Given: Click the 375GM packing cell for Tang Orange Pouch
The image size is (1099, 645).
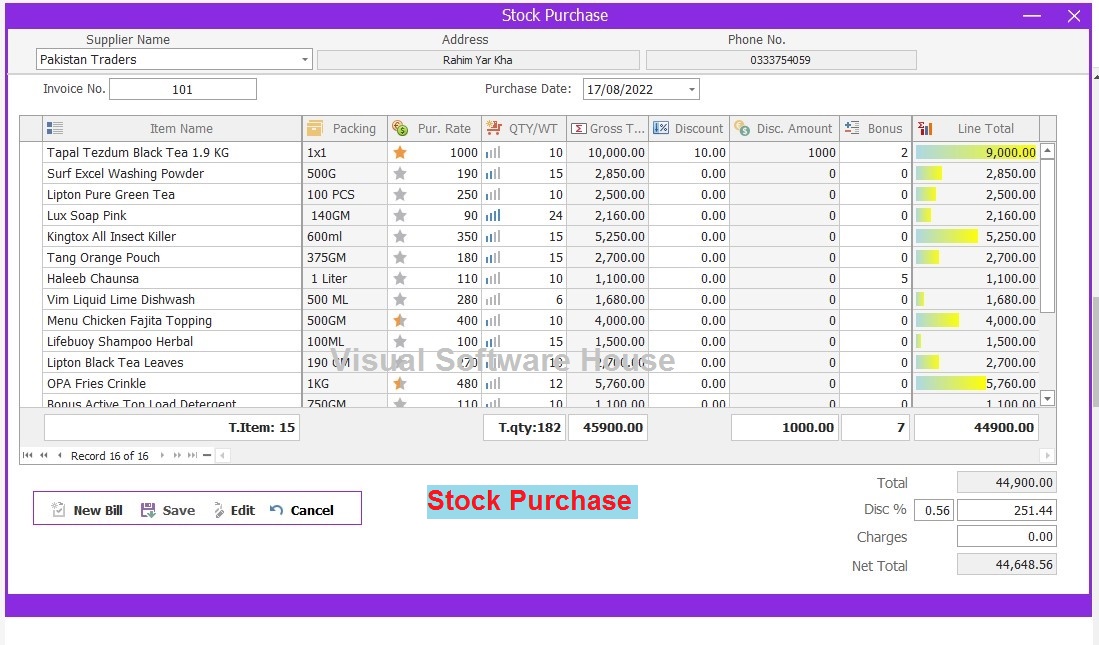Looking at the screenshot, I should pyautogui.click(x=345, y=257).
